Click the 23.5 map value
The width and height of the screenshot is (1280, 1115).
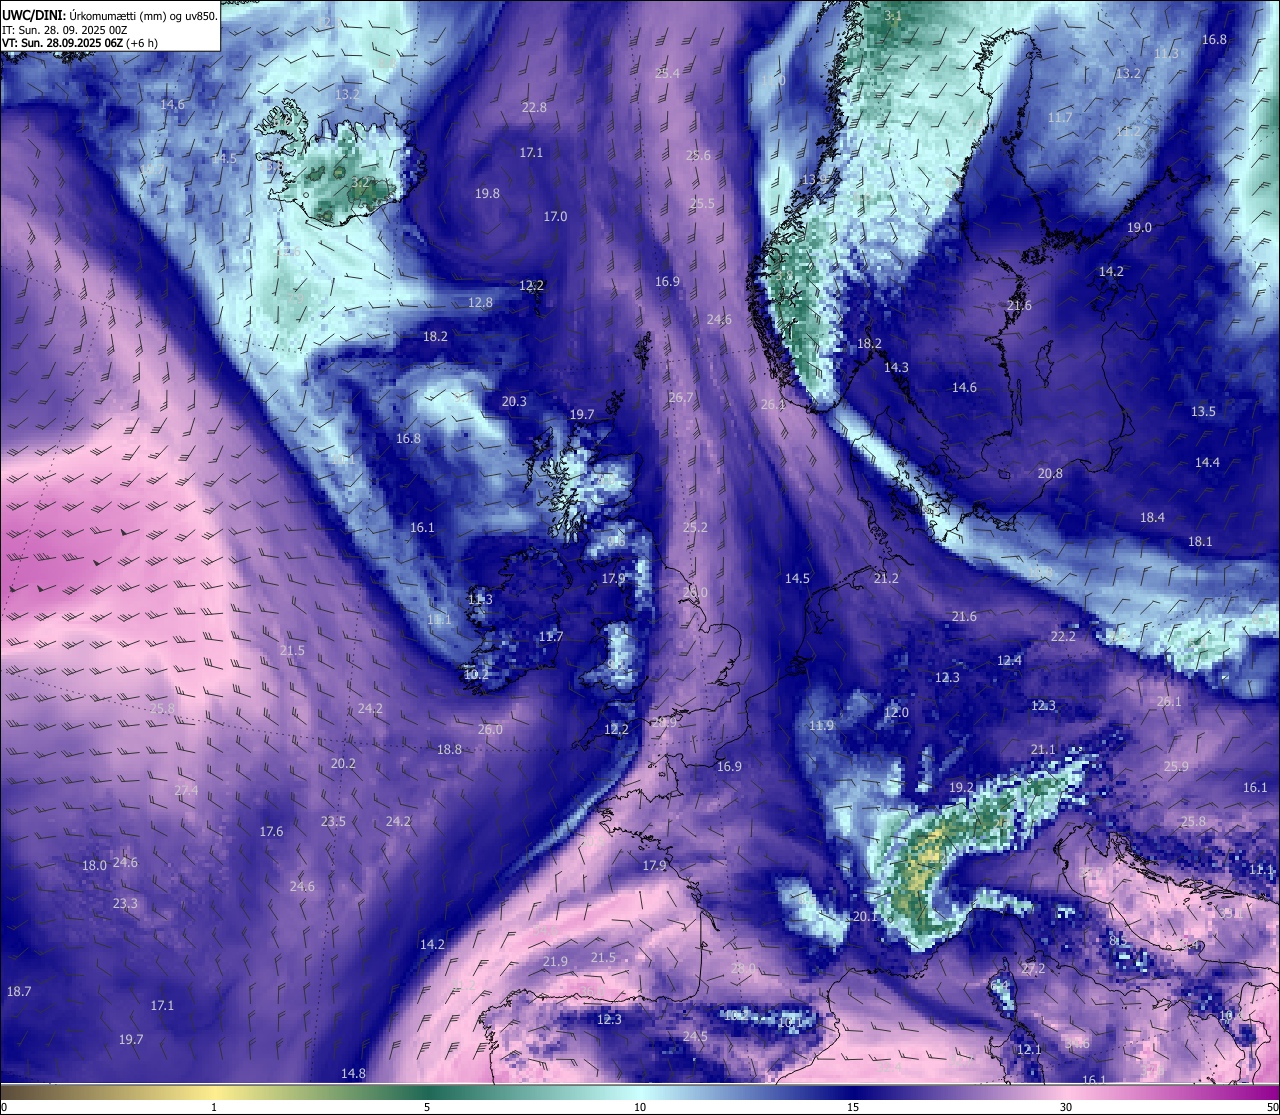[333, 822]
